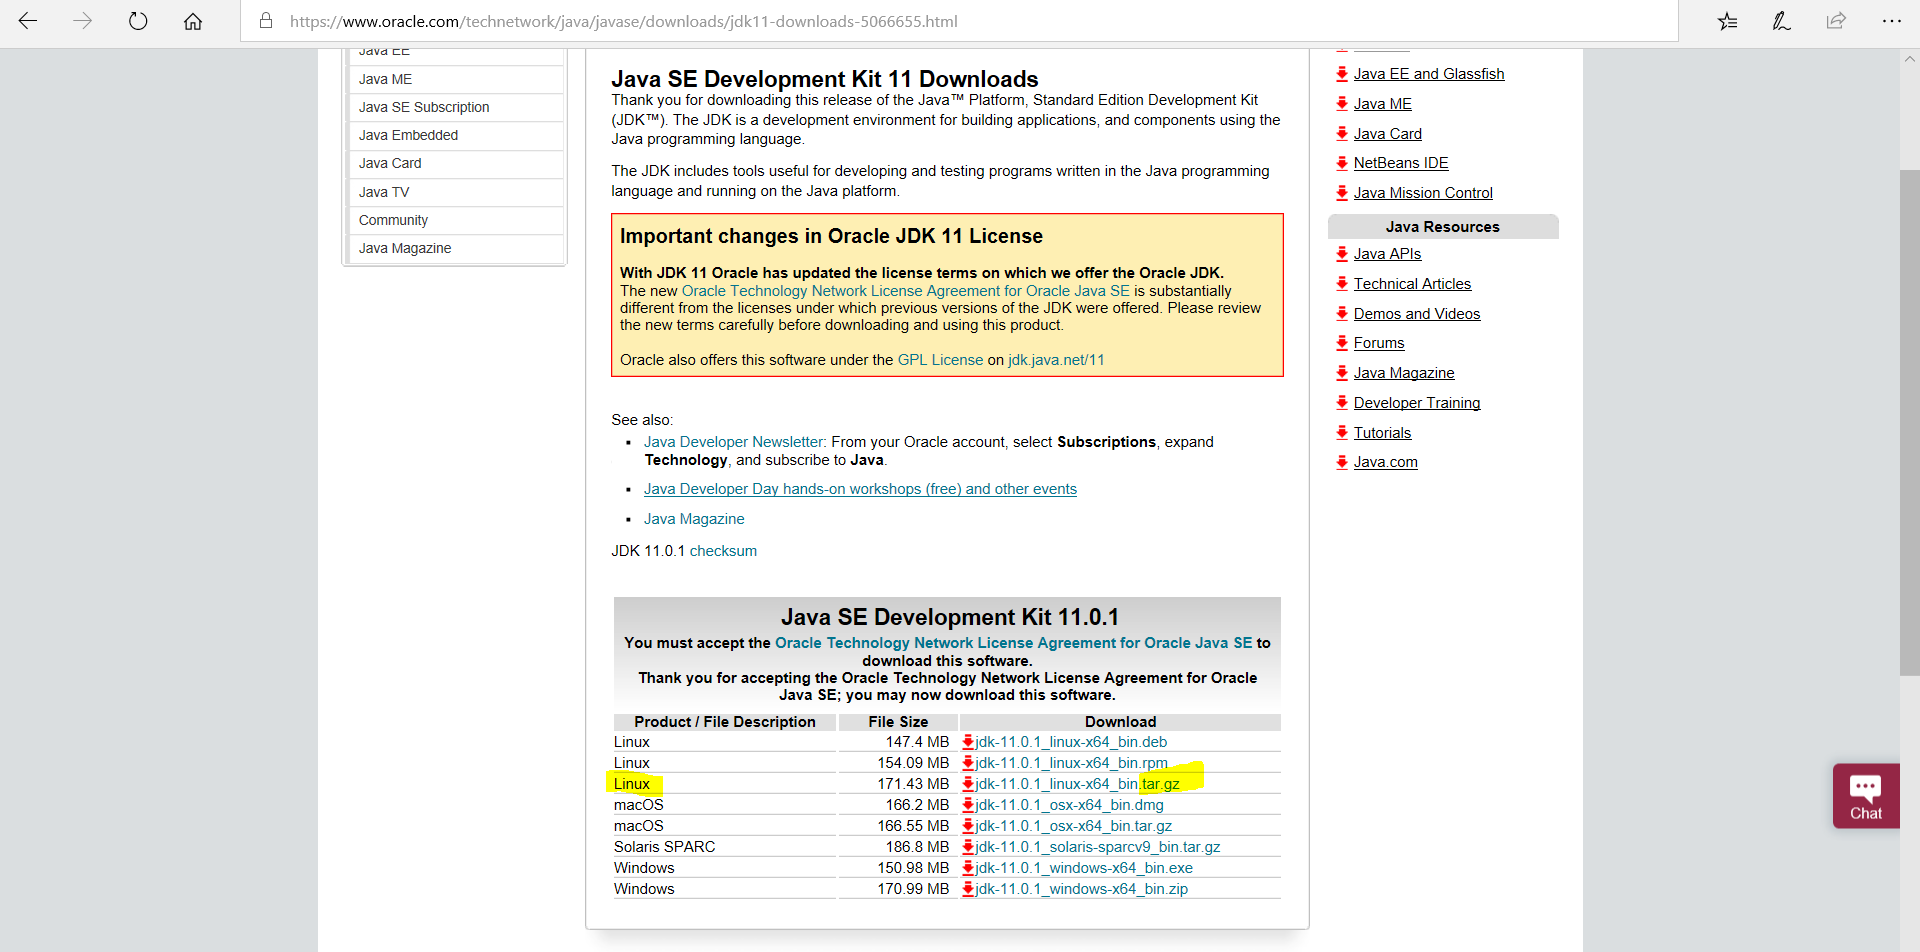Open the Demos and Videos link

[1417, 314]
